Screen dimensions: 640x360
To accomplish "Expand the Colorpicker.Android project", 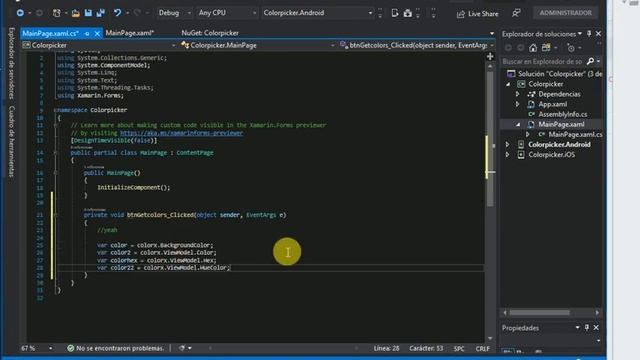I will 507,144.
